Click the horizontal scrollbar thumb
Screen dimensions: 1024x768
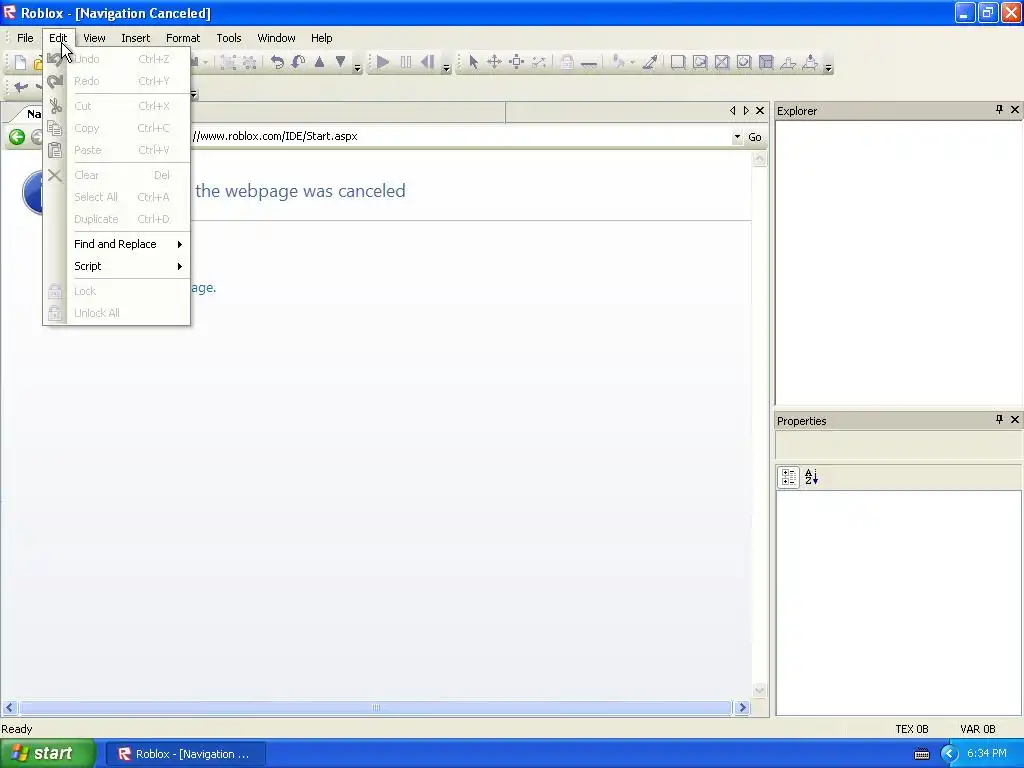376,707
